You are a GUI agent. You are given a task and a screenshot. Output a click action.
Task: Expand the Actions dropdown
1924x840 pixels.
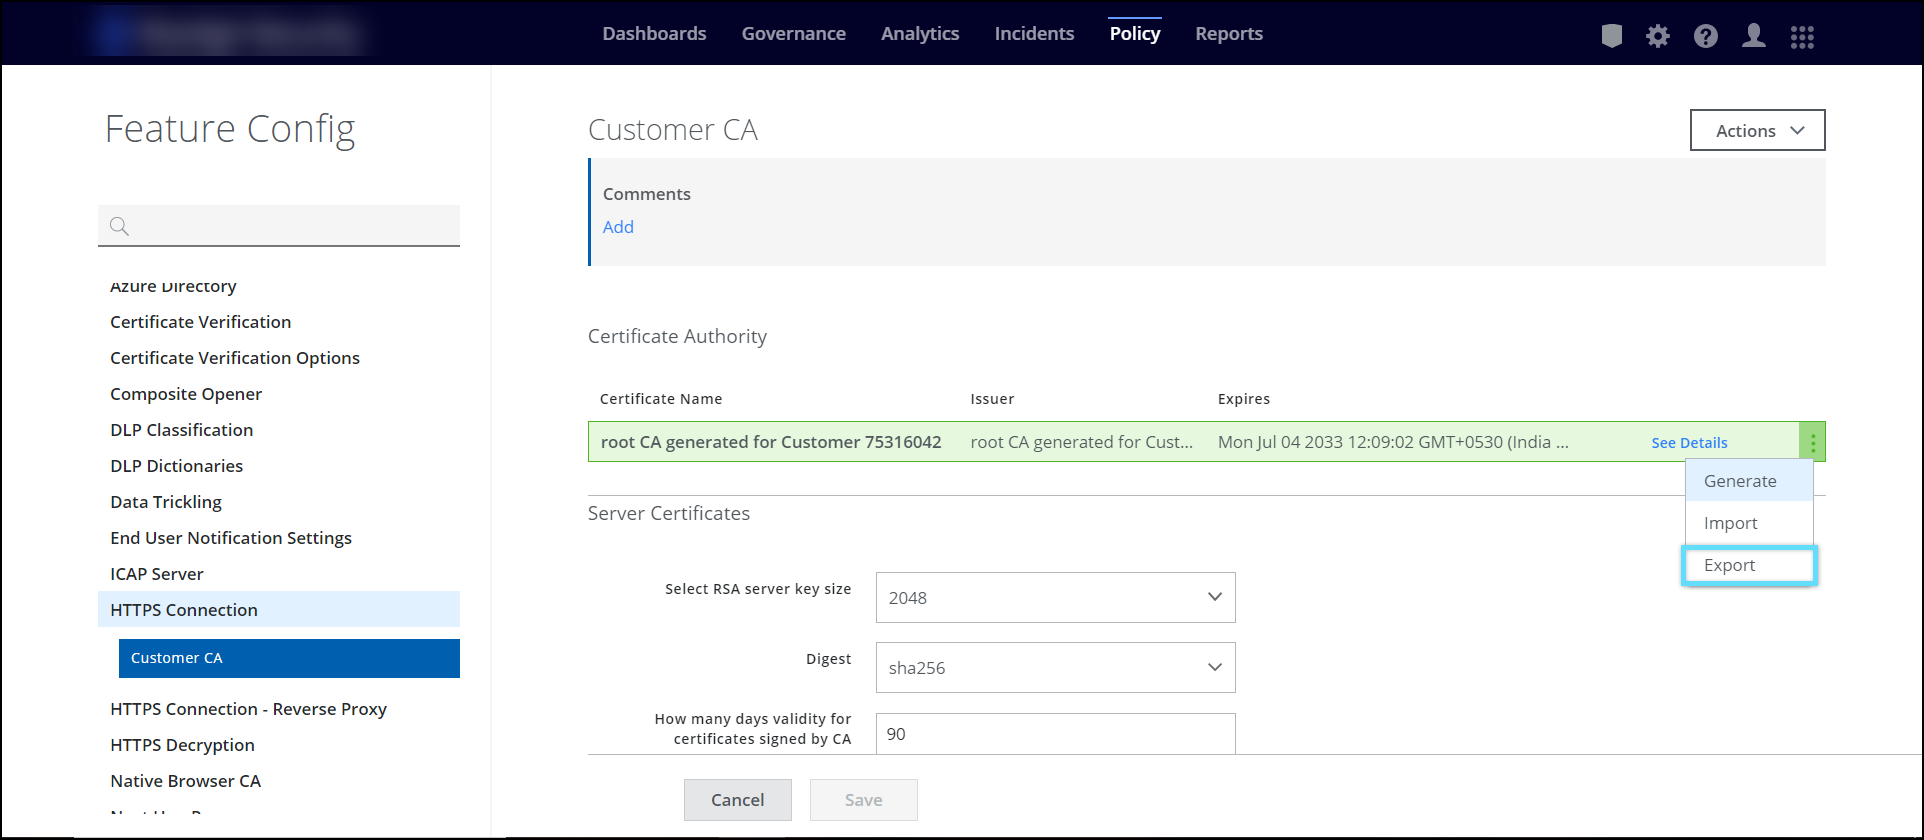click(x=1757, y=131)
